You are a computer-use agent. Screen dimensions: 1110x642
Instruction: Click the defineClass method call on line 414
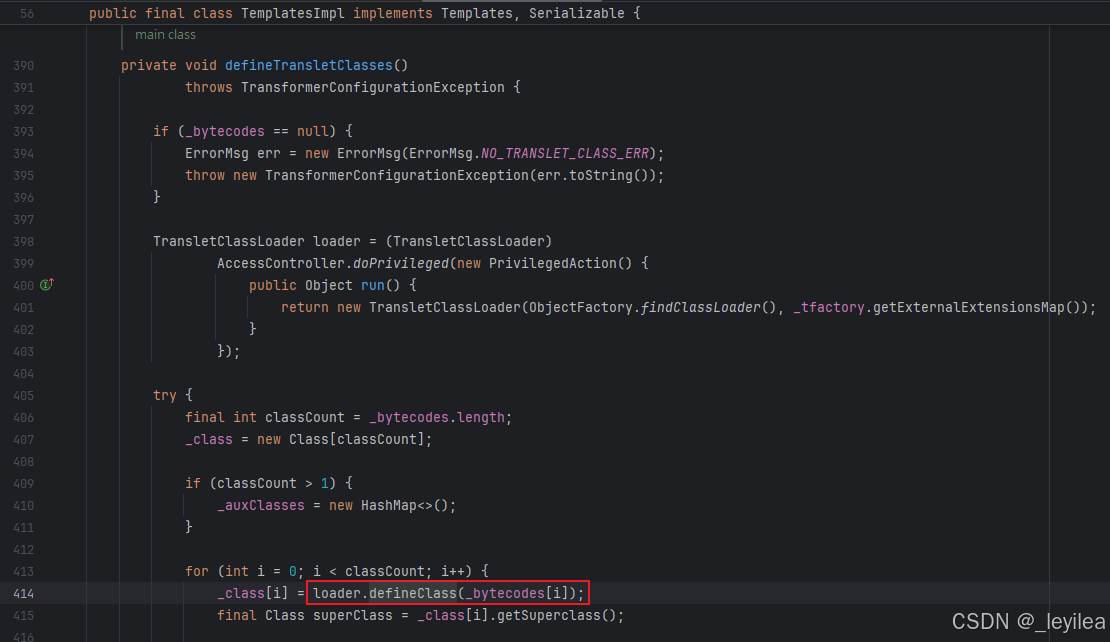click(413, 593)
